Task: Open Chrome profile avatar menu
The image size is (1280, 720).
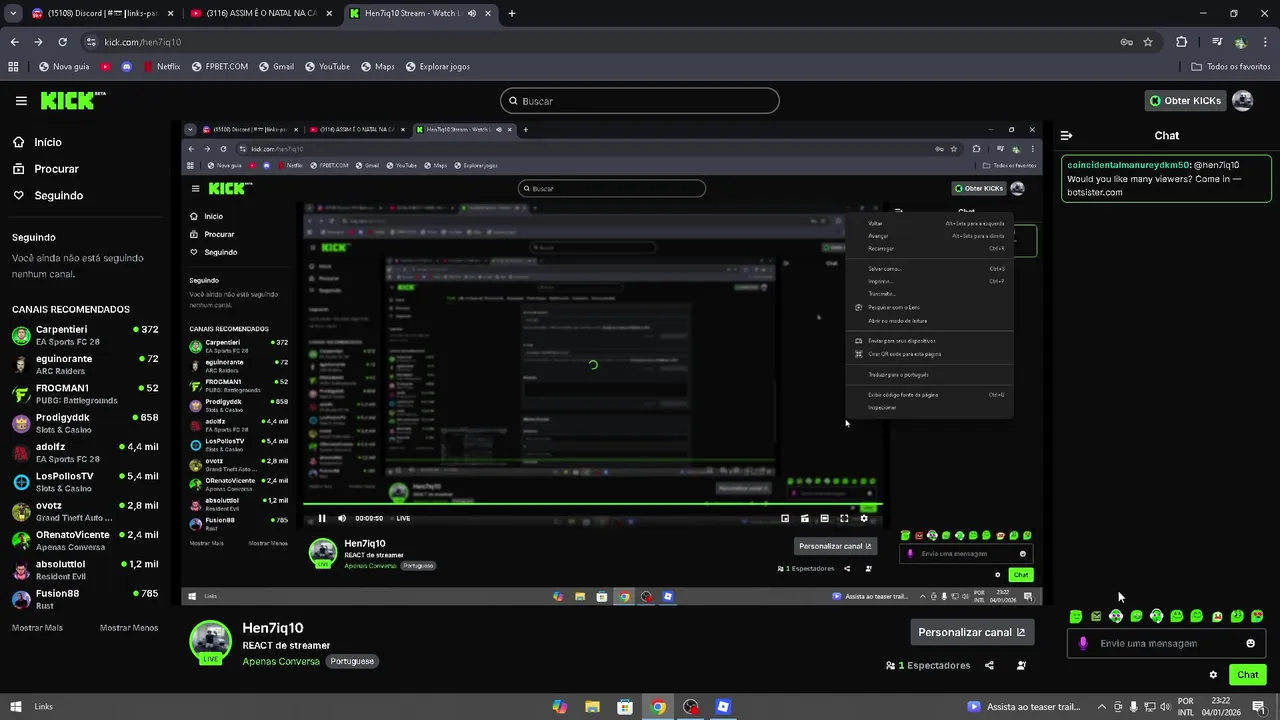Action: (x=1241, y=42)
